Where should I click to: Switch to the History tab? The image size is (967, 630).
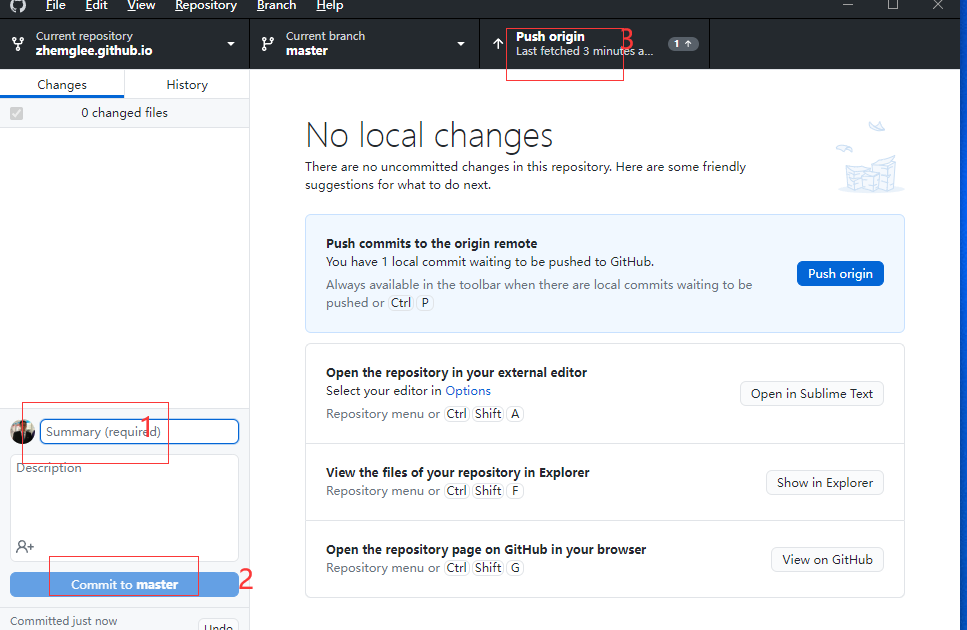187,84
